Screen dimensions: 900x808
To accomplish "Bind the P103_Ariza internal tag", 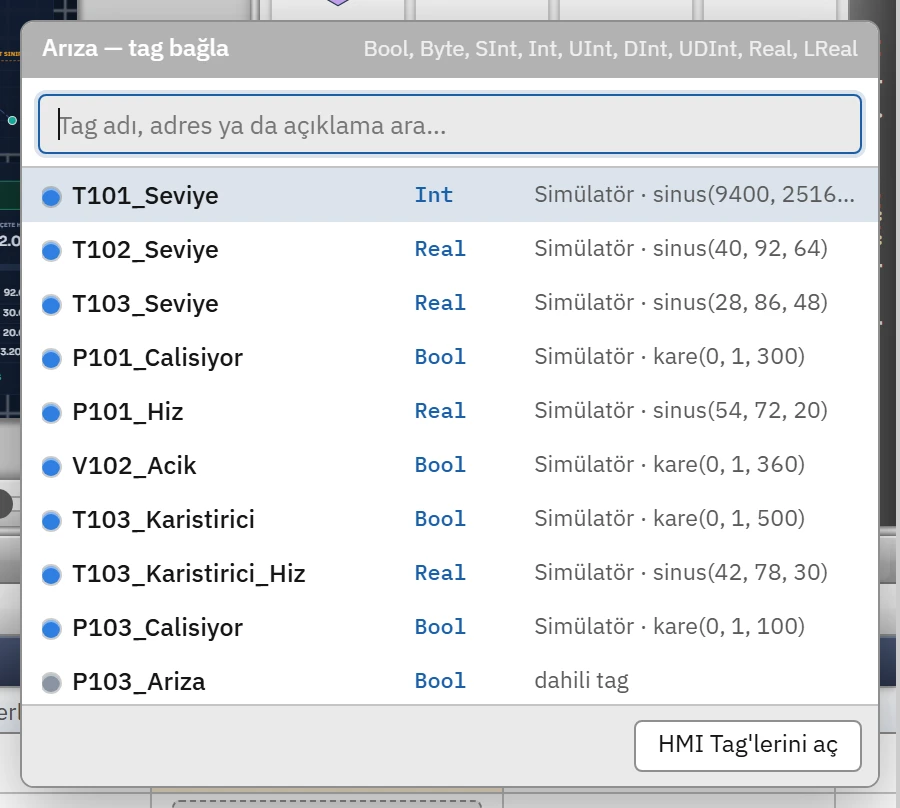I will point(450,681).
